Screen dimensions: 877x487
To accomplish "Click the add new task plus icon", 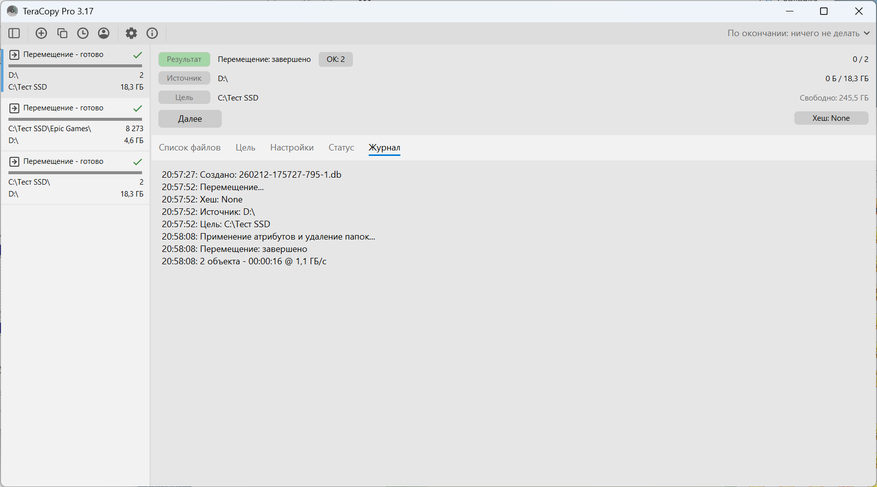I will click(x=41, y=33).
